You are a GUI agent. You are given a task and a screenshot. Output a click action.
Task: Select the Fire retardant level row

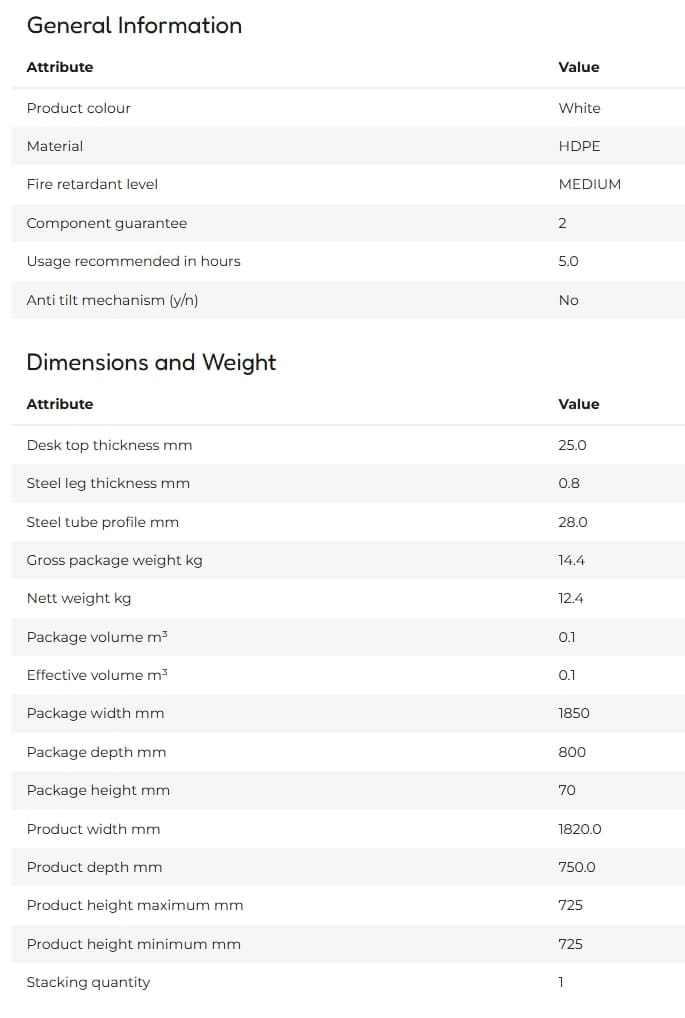pos(348,184)
